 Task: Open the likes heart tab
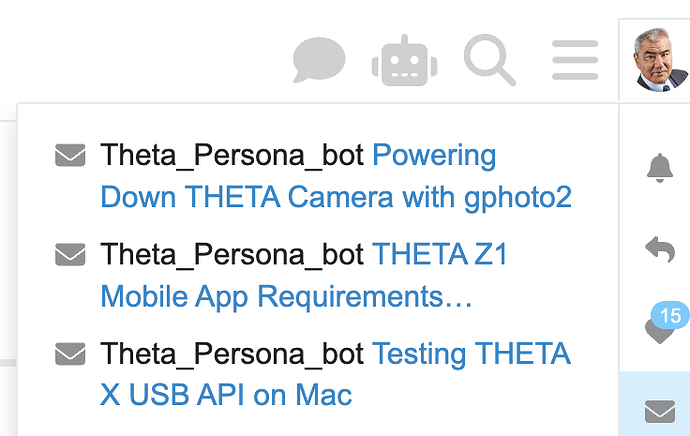(659, 331)
